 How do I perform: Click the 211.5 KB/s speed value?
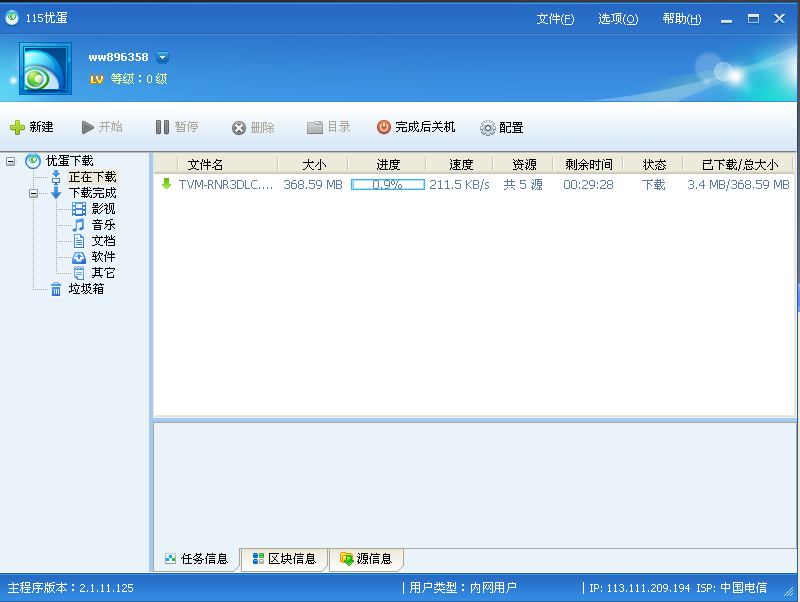[x=459, y=184]
